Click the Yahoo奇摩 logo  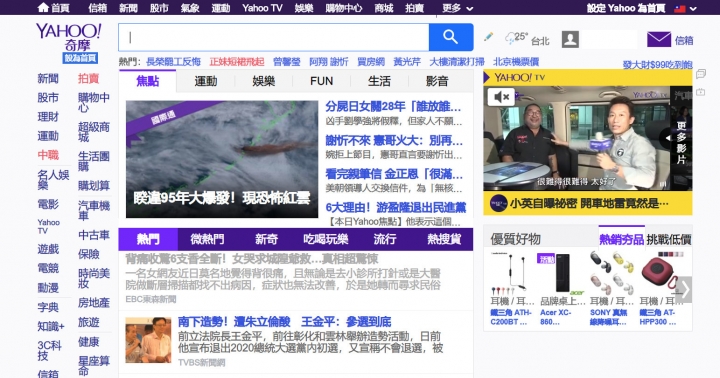pos(68,38)
